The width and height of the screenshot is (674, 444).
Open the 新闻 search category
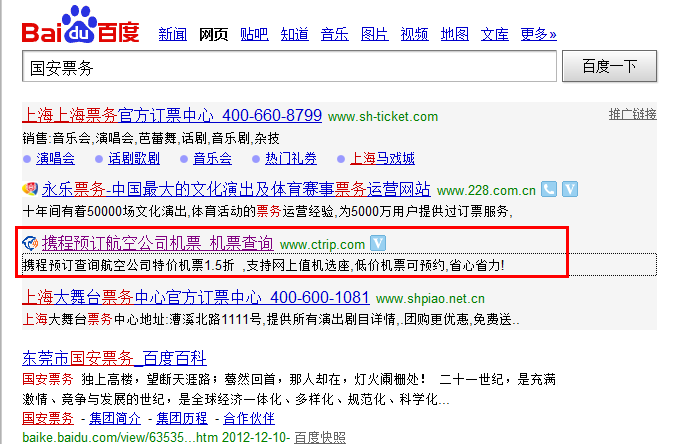(x=172, y=35)
